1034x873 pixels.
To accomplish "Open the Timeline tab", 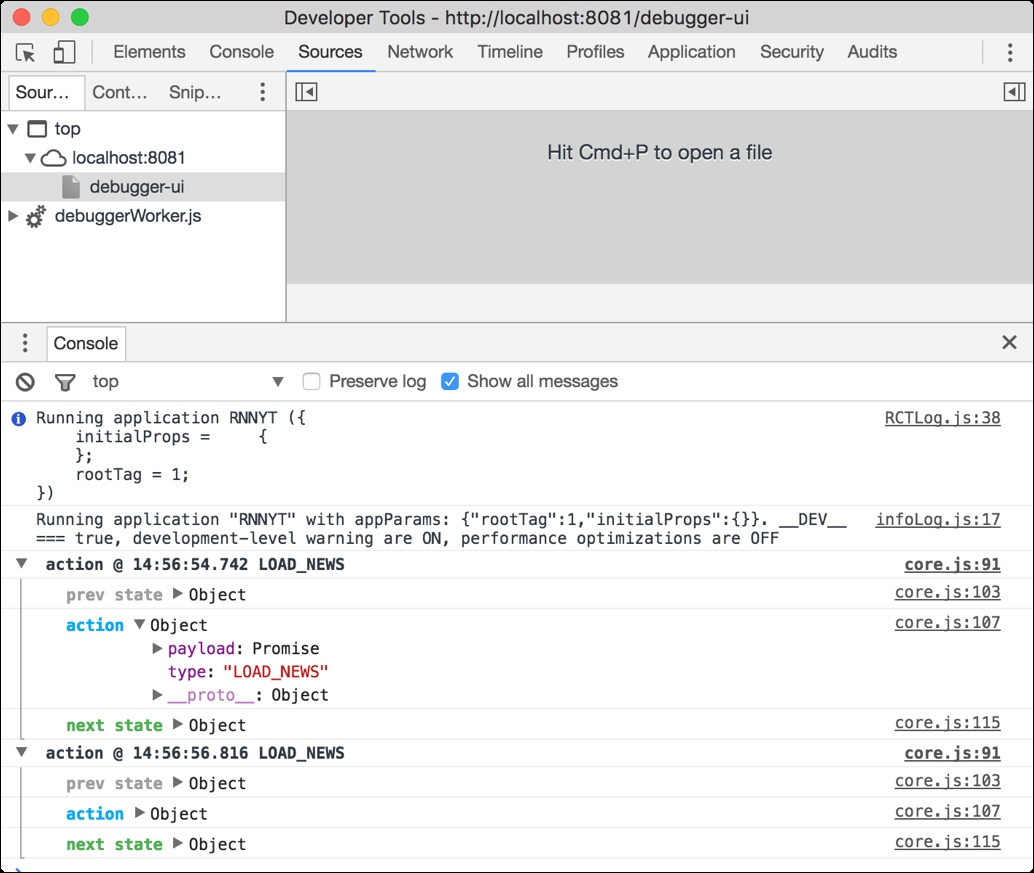I will [510, 52].
